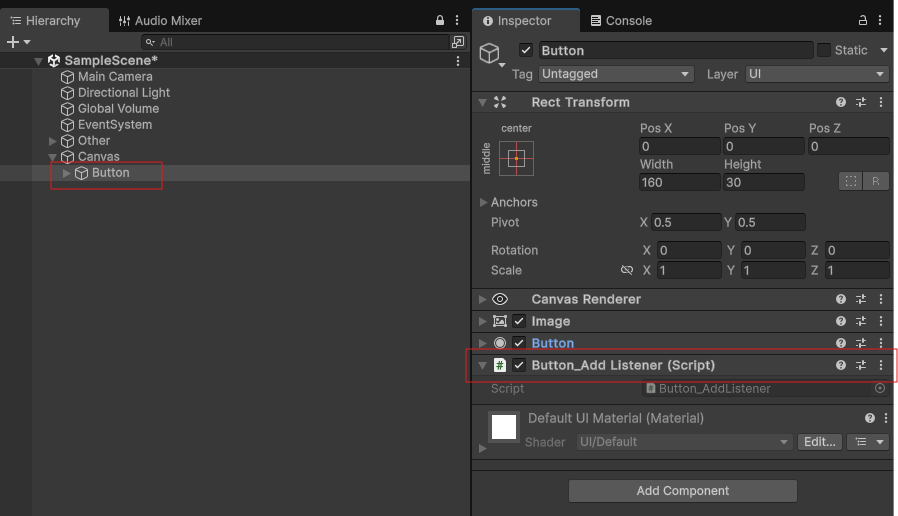The width and height of the screenshot is (898, 516).
Task: Open Button_Add Listener more options menu
Action: pos(881,365)
